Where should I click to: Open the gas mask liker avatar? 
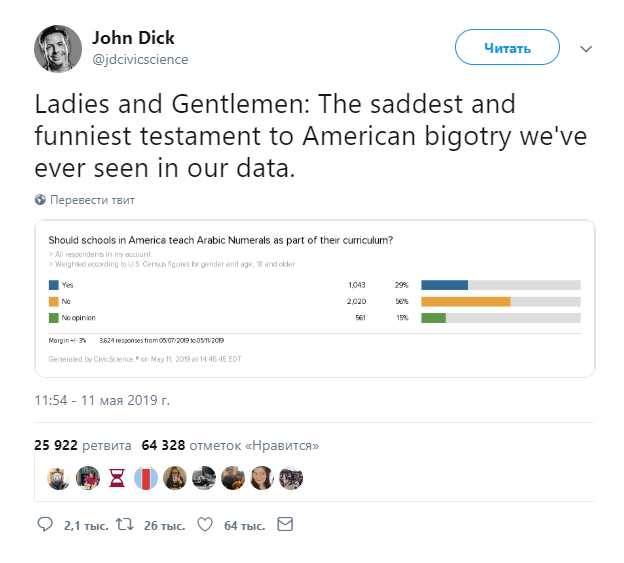(x=59, y=477)
